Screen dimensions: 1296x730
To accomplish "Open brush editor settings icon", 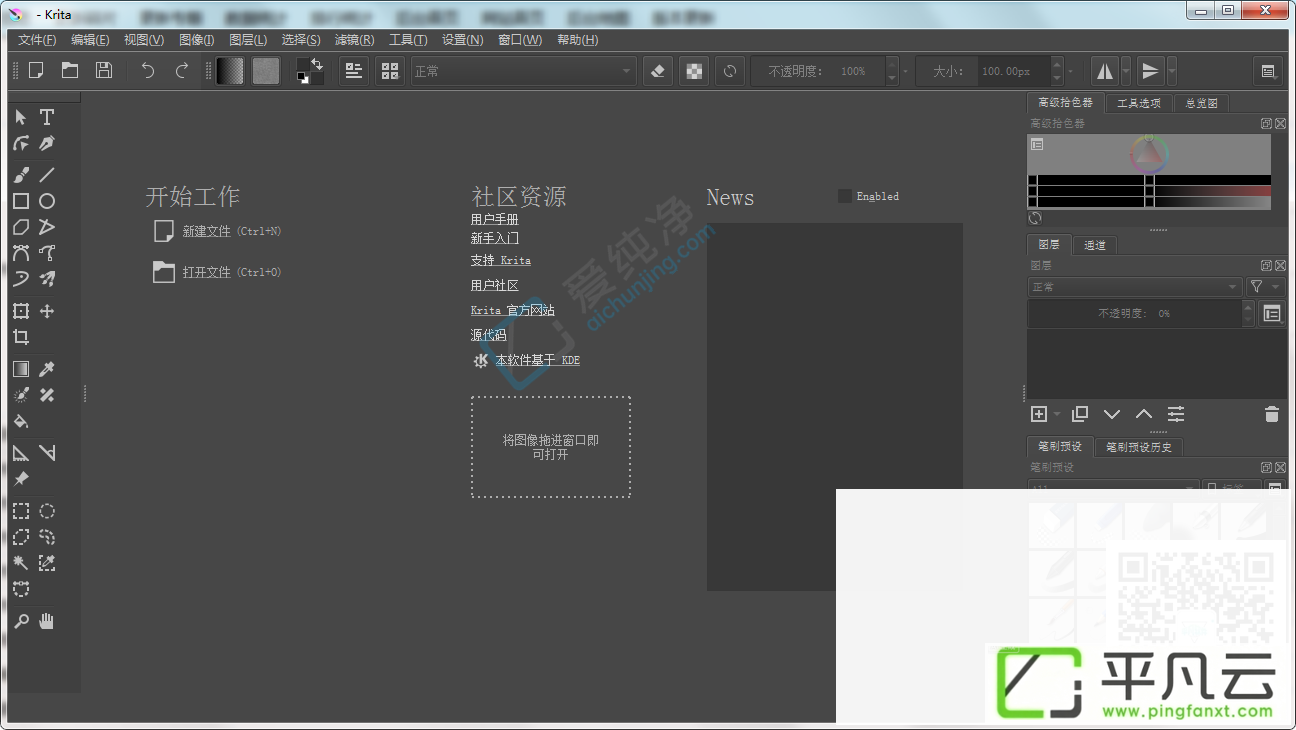I will (354, 71).
